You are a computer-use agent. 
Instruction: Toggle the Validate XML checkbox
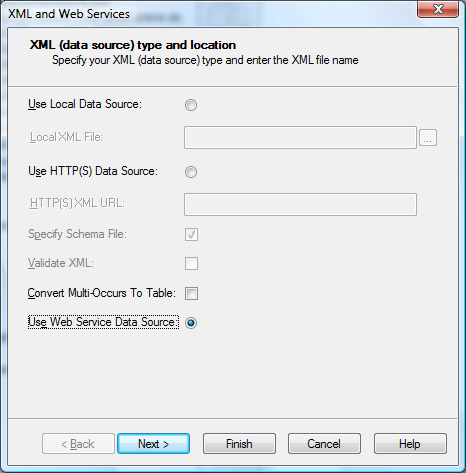click(191, 263)
